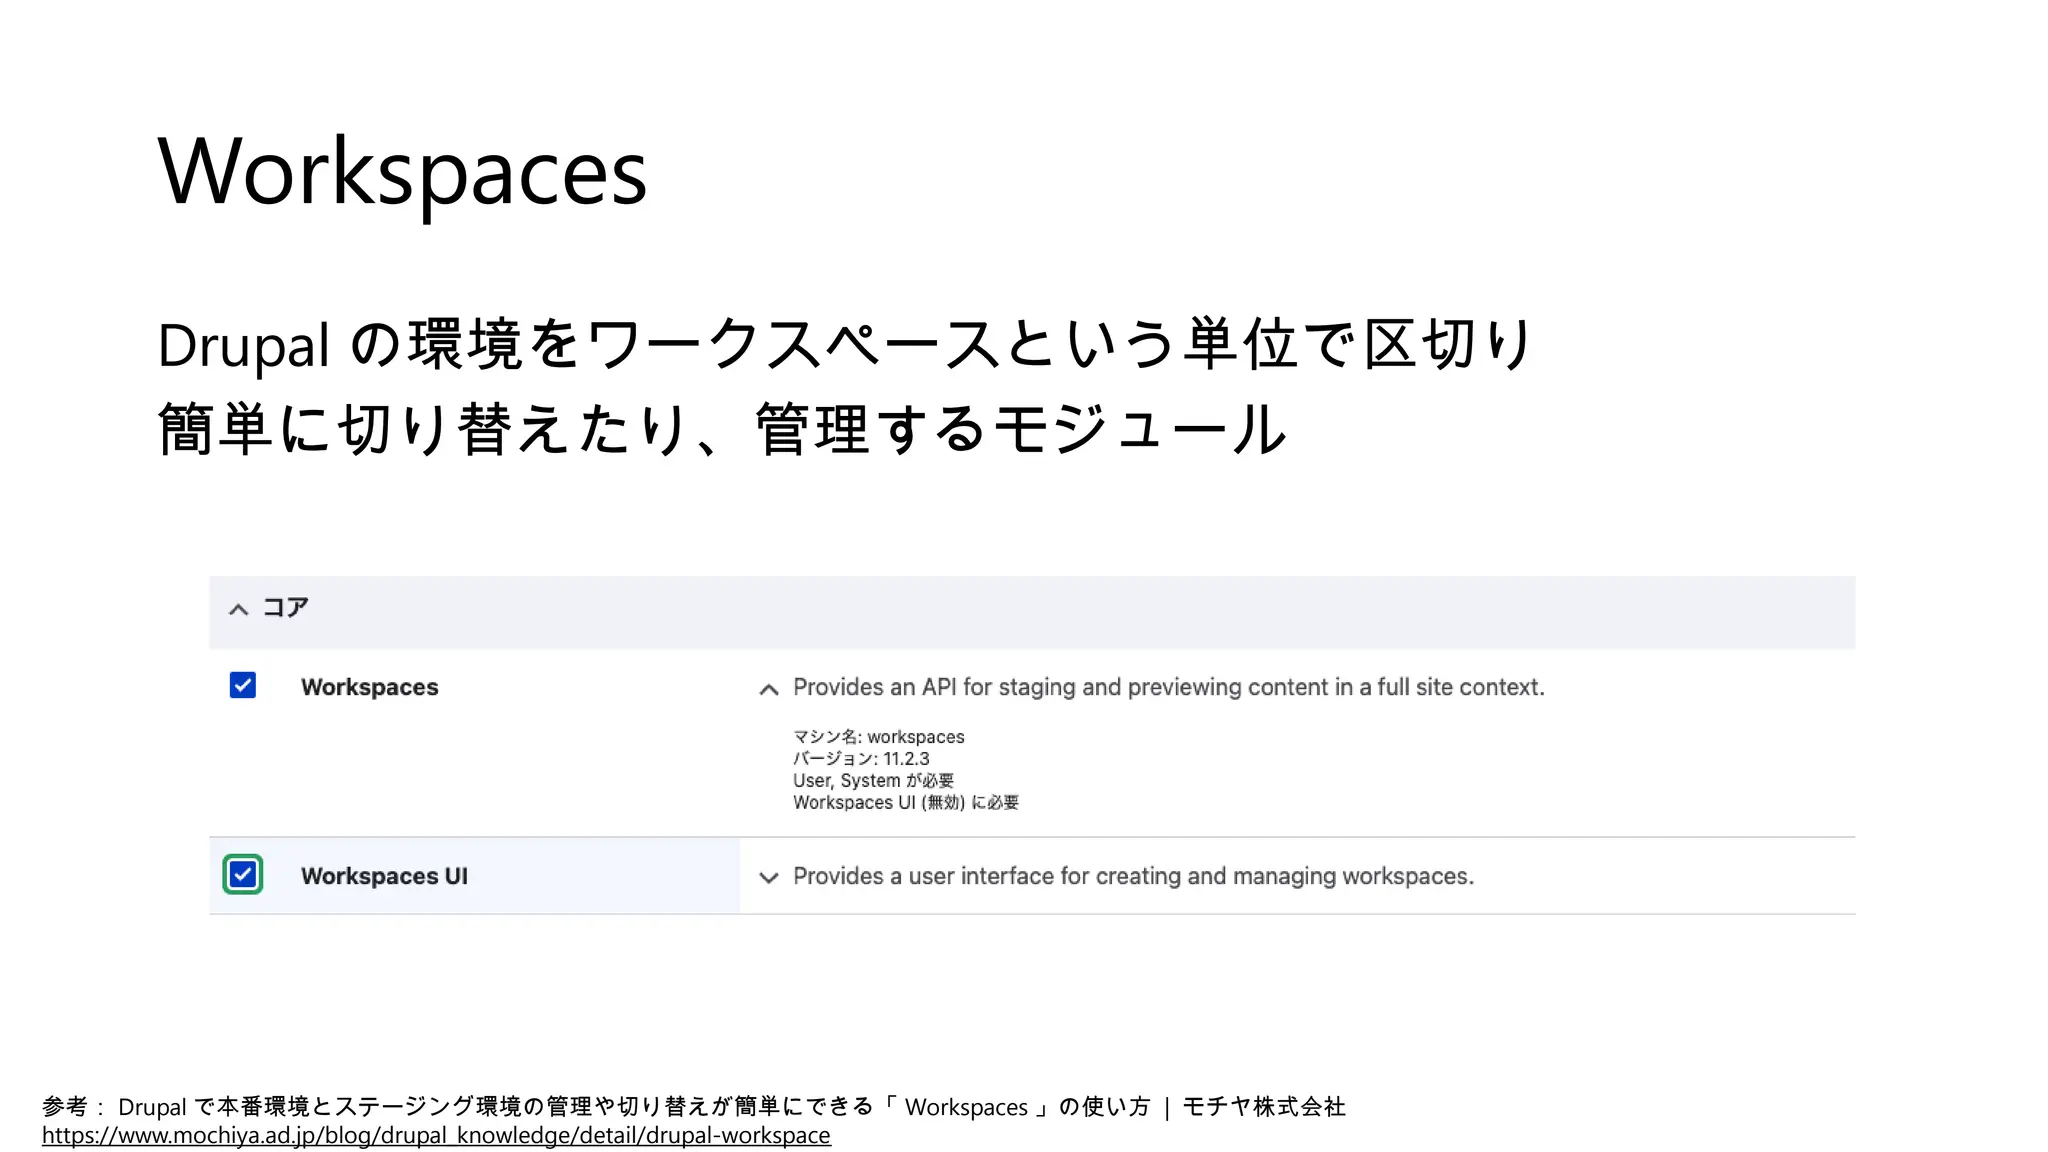Expand the Workspaces UI description chevron
Viewport: 2048px width, 1152px height.
768,878
